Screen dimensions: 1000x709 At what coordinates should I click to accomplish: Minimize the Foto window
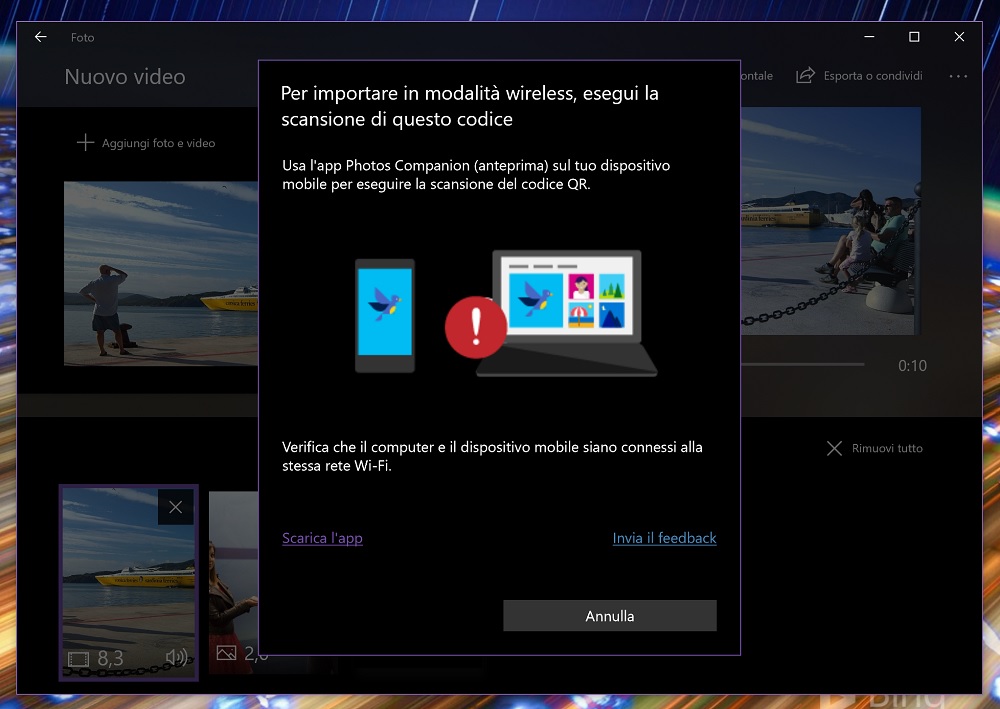tap(869, 37)
